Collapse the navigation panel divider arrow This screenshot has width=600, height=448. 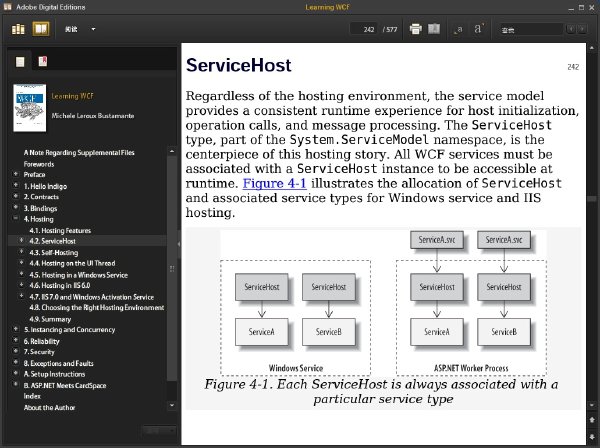tap(179, 244)
